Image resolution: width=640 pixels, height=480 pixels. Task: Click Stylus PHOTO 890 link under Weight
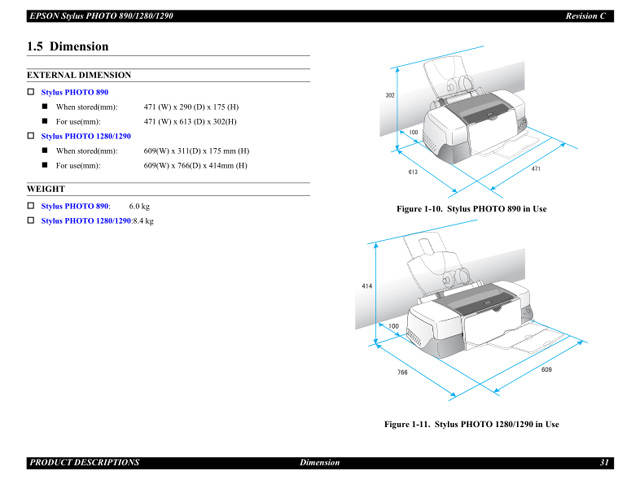point(74,207)
